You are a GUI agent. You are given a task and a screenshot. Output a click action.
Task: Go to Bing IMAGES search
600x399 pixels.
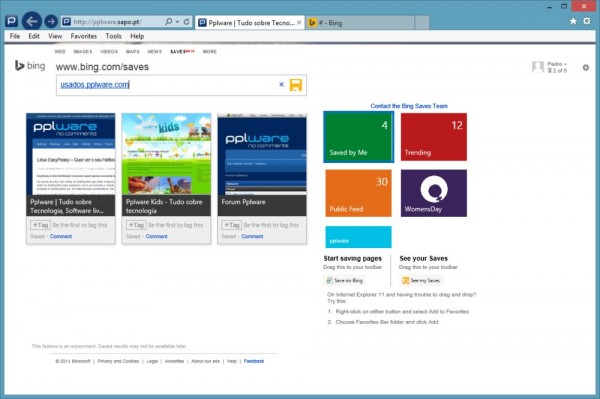point(83,51)
